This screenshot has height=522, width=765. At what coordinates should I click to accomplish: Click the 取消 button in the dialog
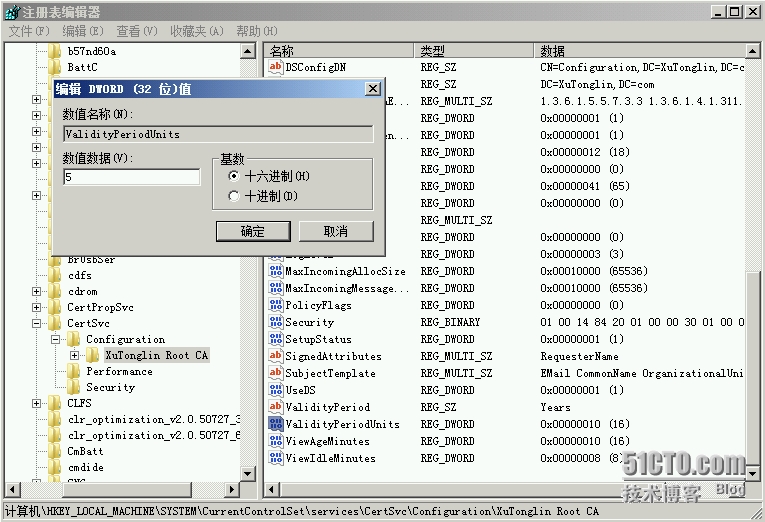click(x=336, y=231)
